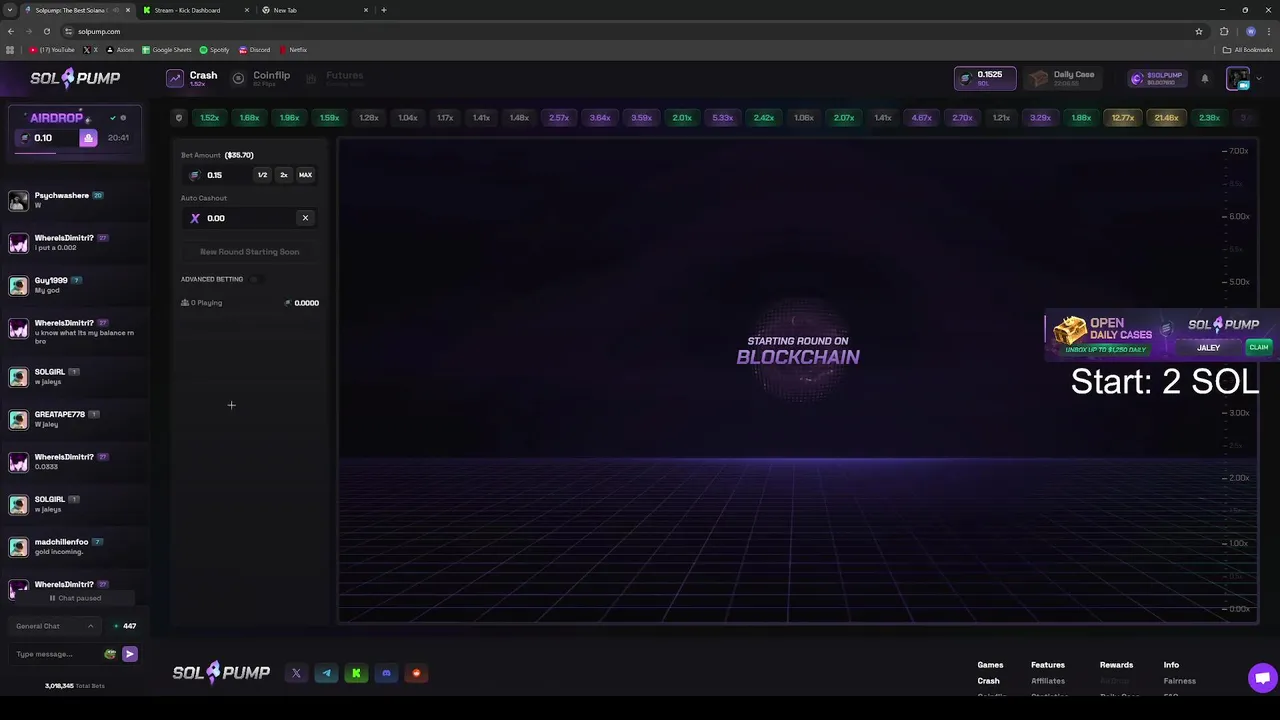Click madchillenfoo username in chat
This screenshot has width=1280, height=720.
click(62, 542)
